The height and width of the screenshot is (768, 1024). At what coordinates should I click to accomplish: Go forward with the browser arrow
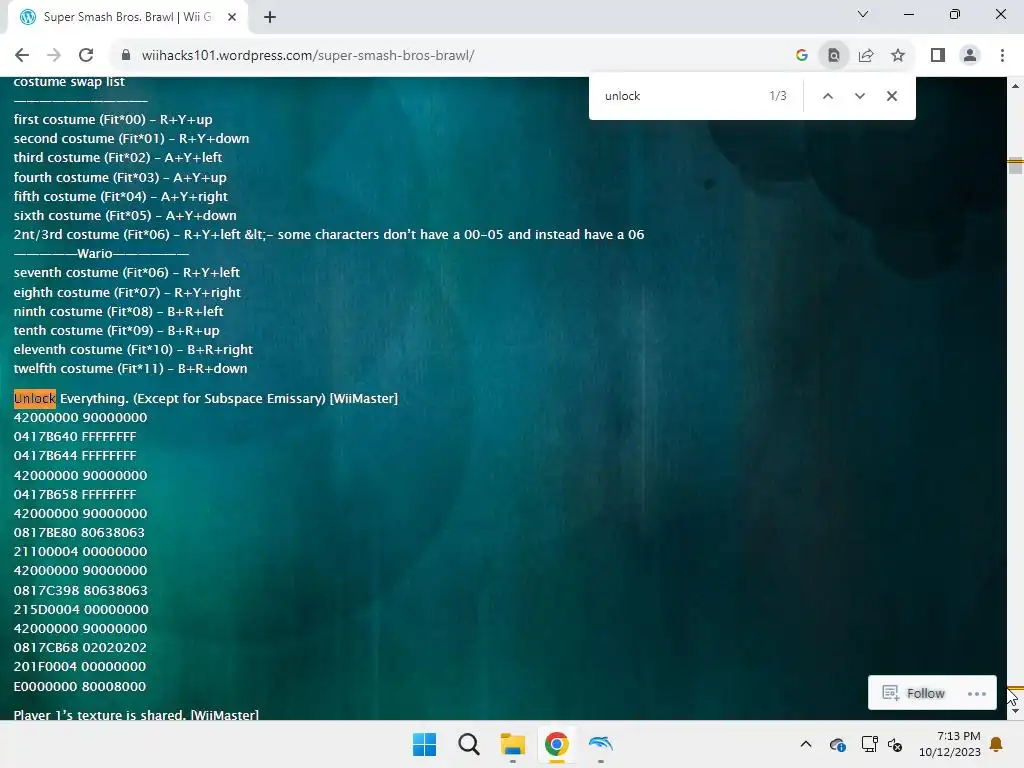coord(54,56)
